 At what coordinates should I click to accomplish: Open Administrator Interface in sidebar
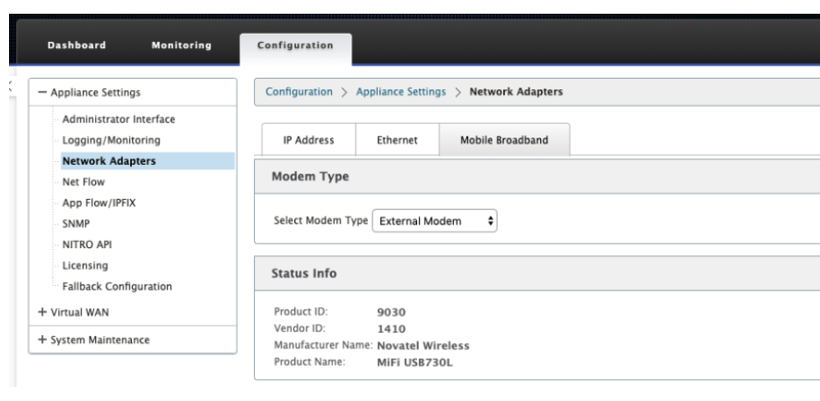[119, 119]
